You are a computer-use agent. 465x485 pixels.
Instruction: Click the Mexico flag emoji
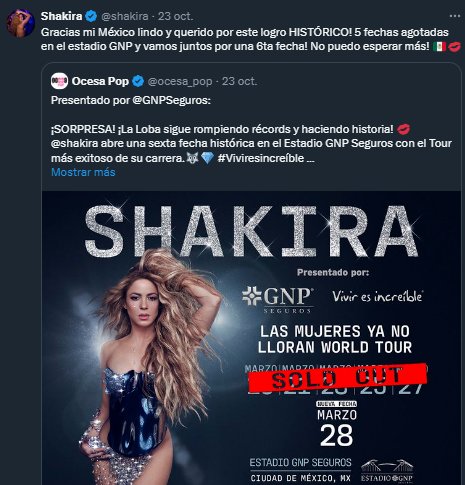tap(439, 47)
